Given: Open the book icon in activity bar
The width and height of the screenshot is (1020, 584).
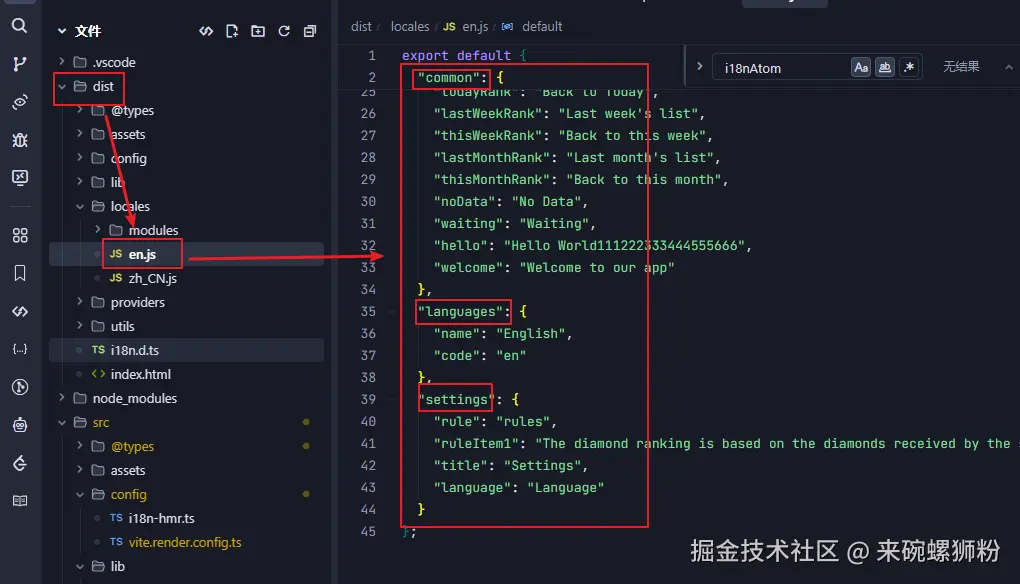Looking at the screenshot, I should point(20,501).
